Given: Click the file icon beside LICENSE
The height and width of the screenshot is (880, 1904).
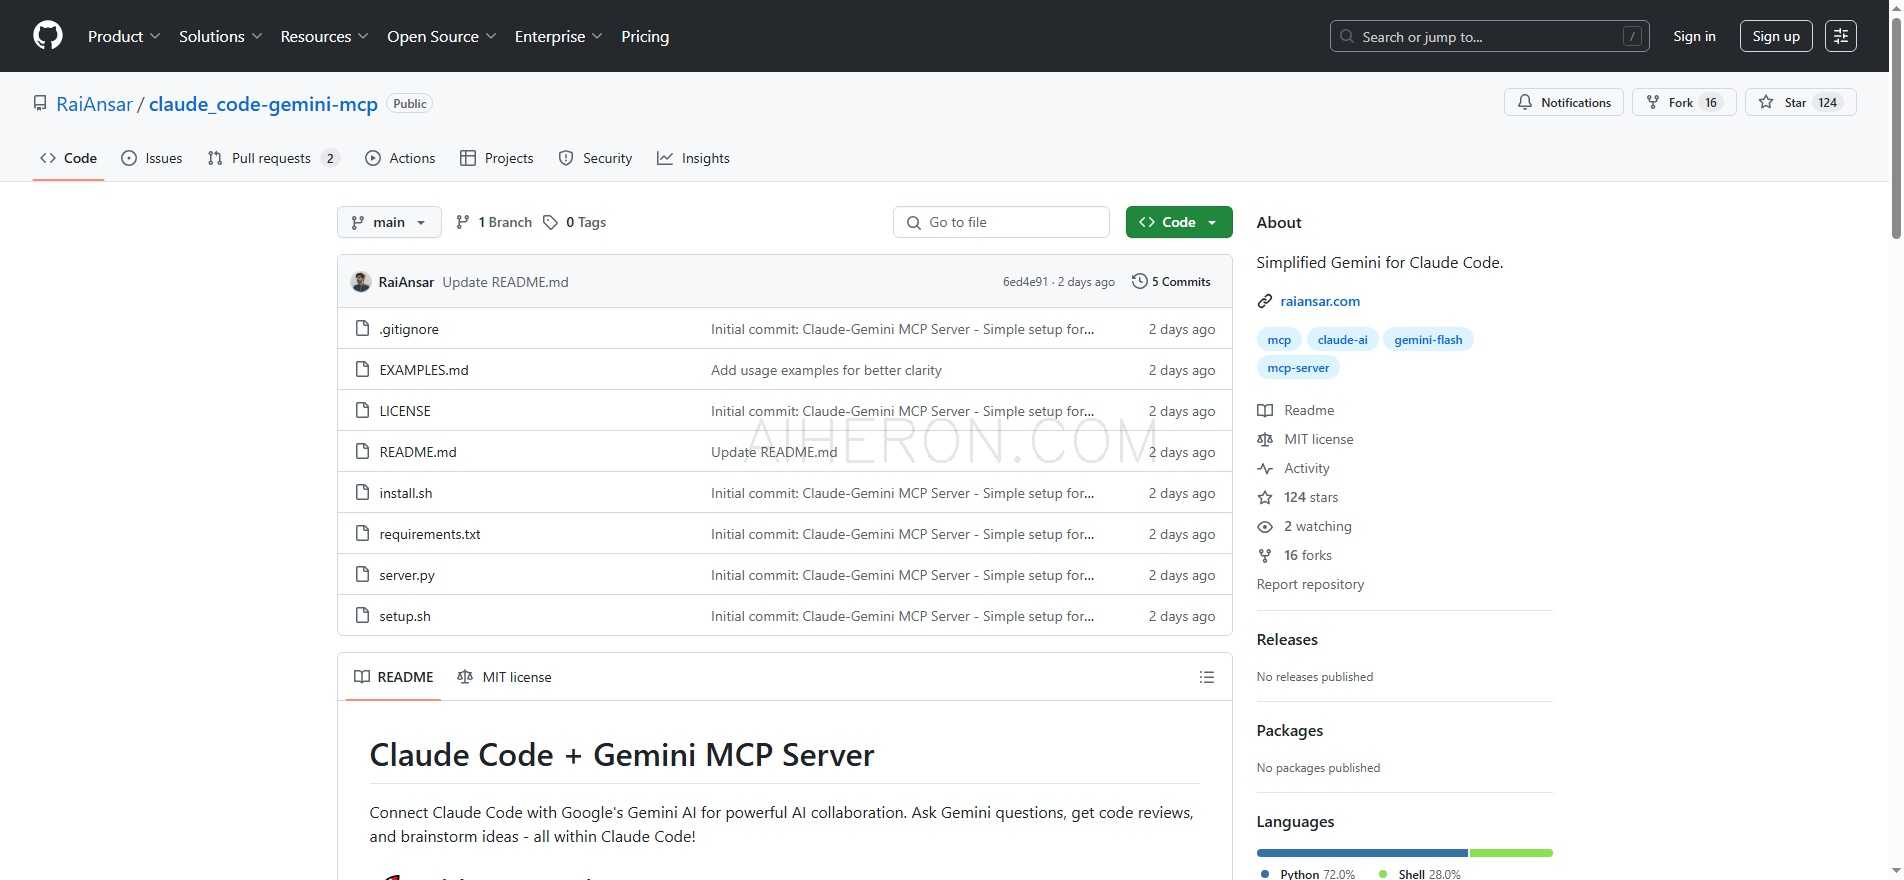Looking at the screenshot, I should (x=363, y=410).
